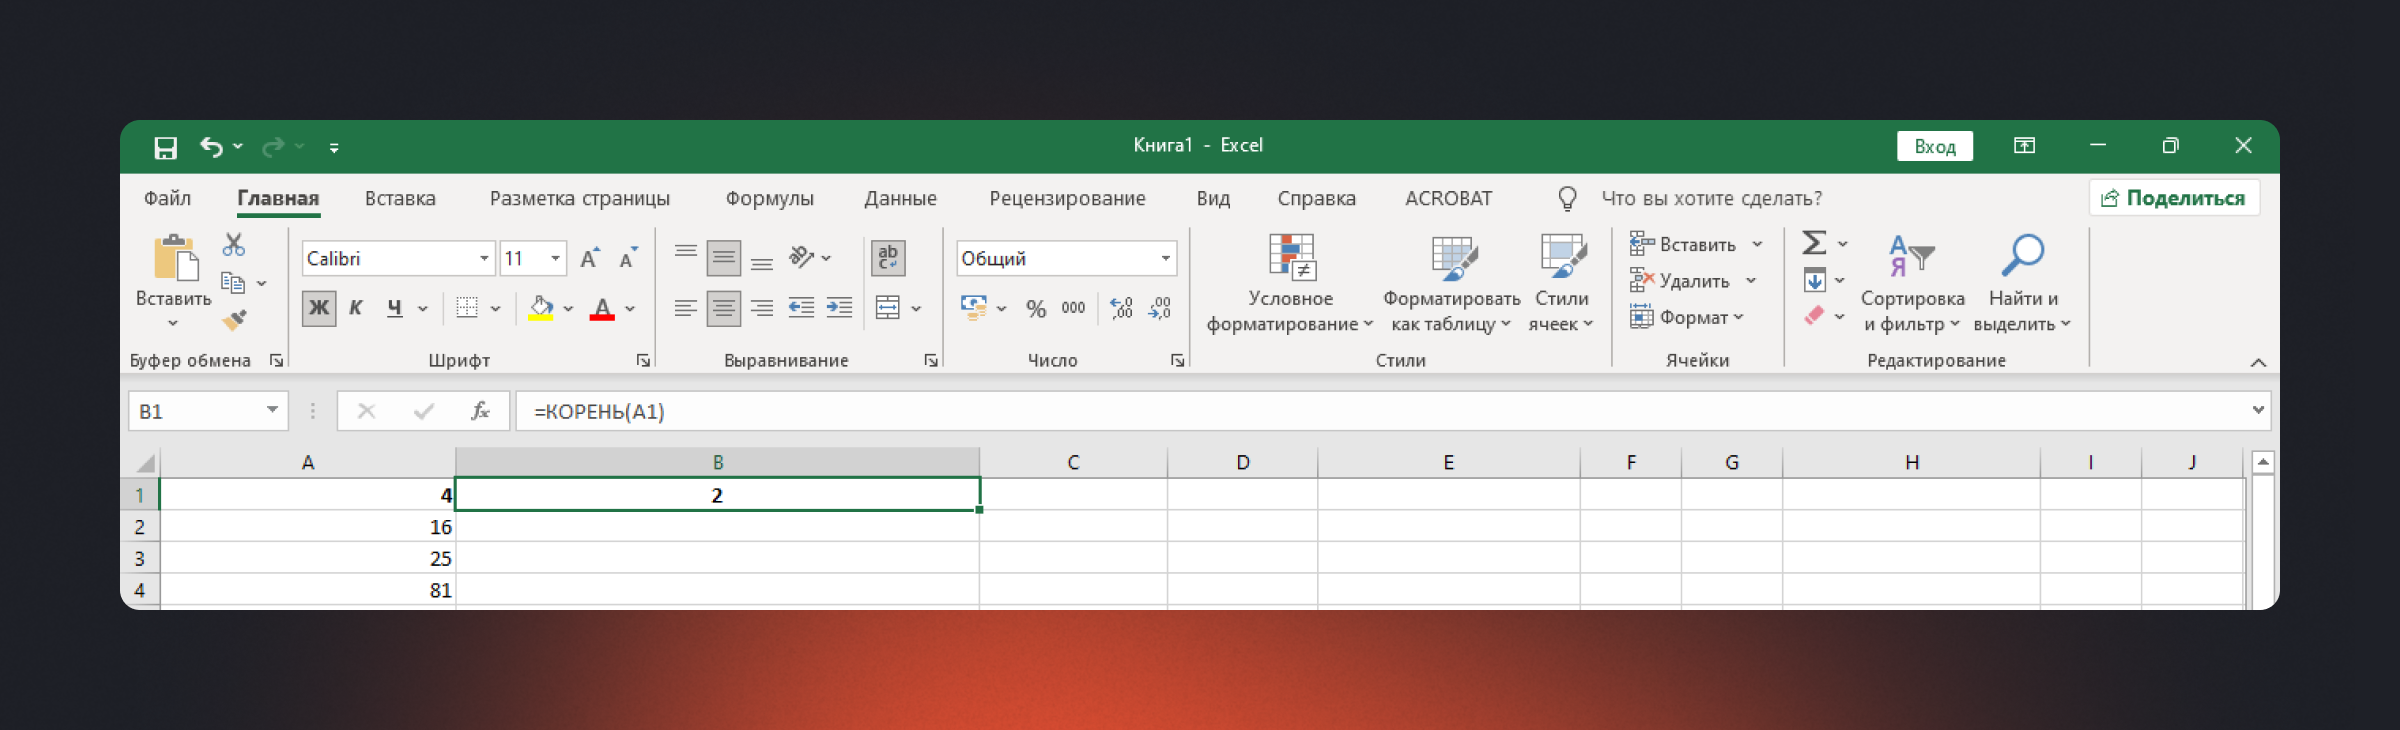This screenshot has height=730, width=2400.
Task: Switch to the Формулы tab
Action: (x=769, y=198)
